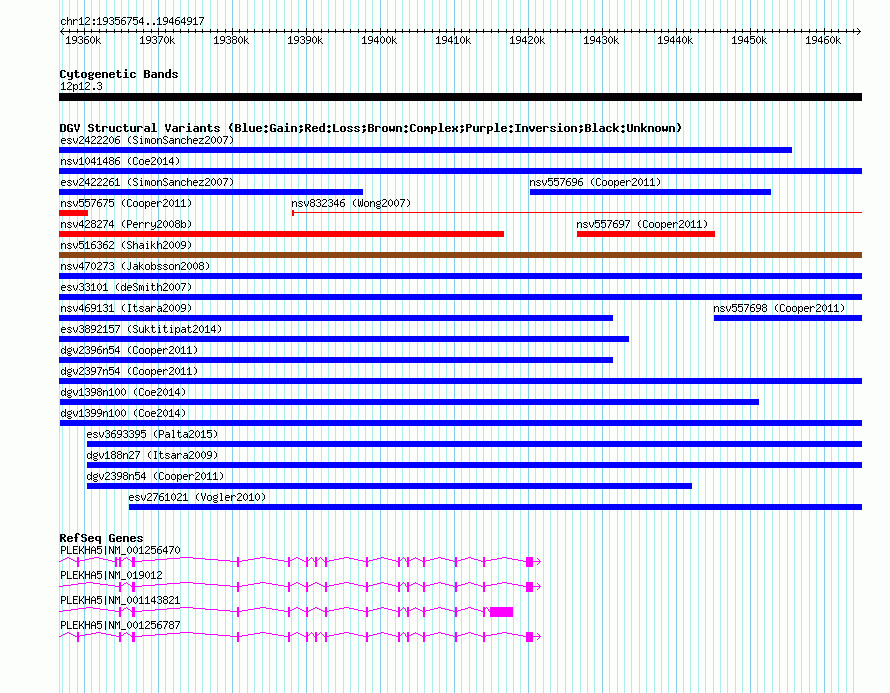
Task: Click the PLEKHA5|NM_001143821 gene label
Action: pos(120,600)
